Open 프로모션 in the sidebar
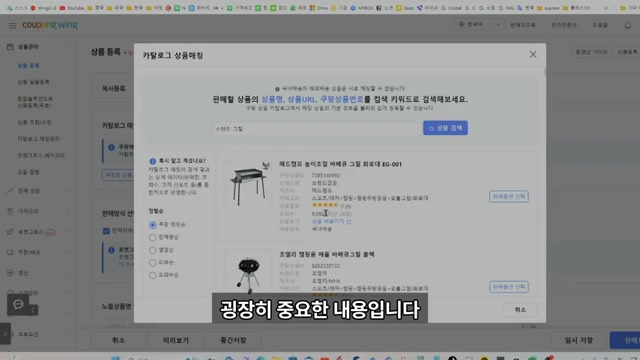640x360 pixels. click(x=28, y=334)
